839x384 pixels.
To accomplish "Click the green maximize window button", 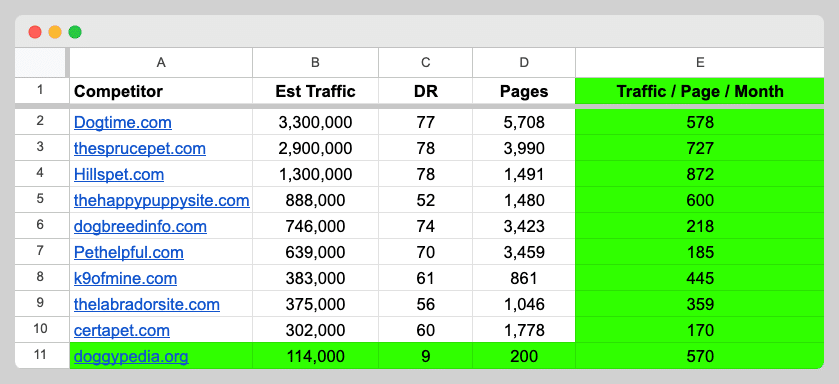I will coord(75,32).
